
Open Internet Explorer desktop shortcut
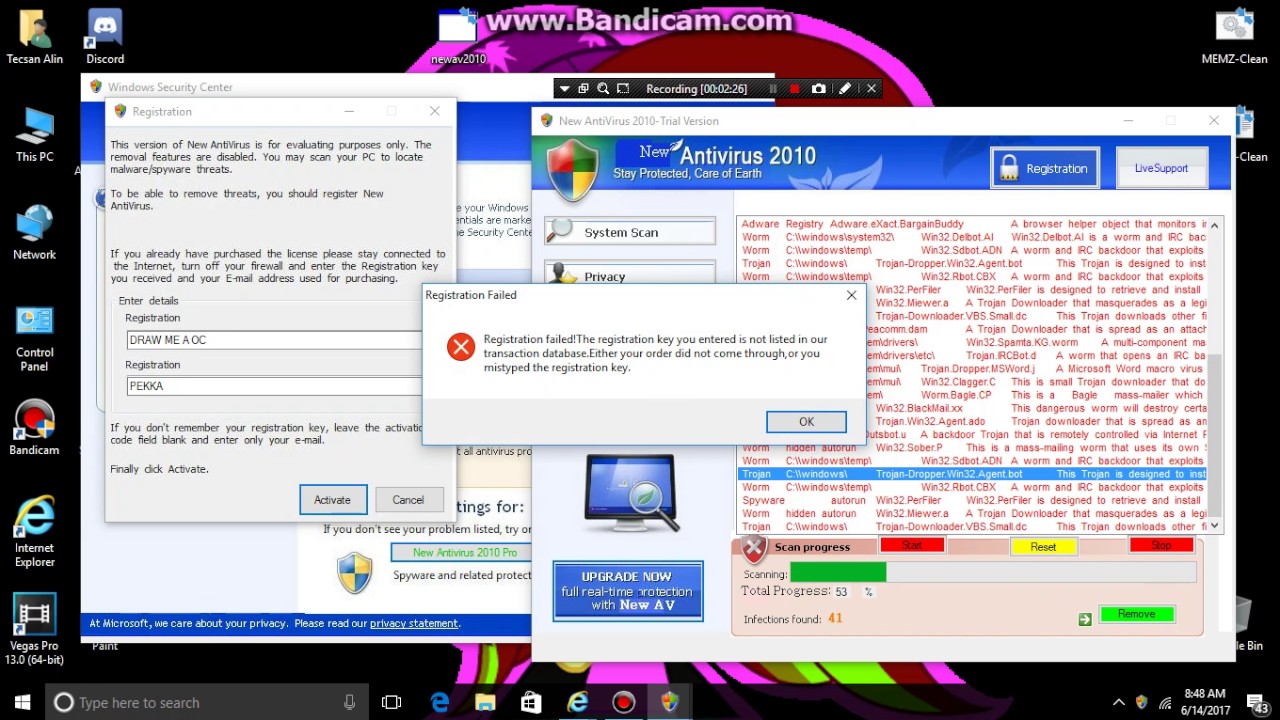coord(35,532)
